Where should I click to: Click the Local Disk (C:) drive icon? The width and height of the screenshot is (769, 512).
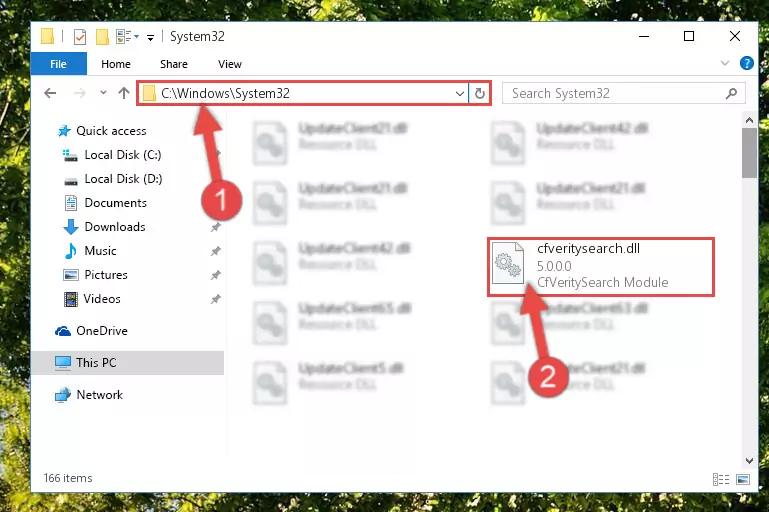[70, 155]
